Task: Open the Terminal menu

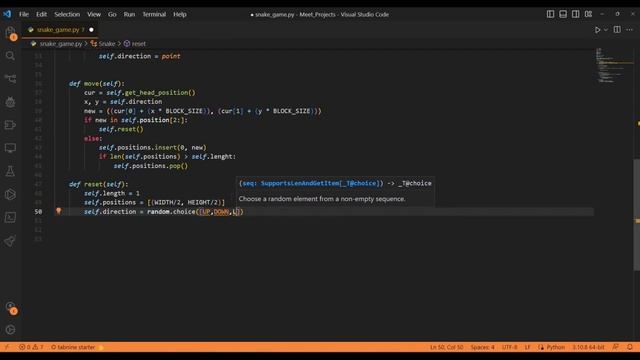Action: coord(154,14)
